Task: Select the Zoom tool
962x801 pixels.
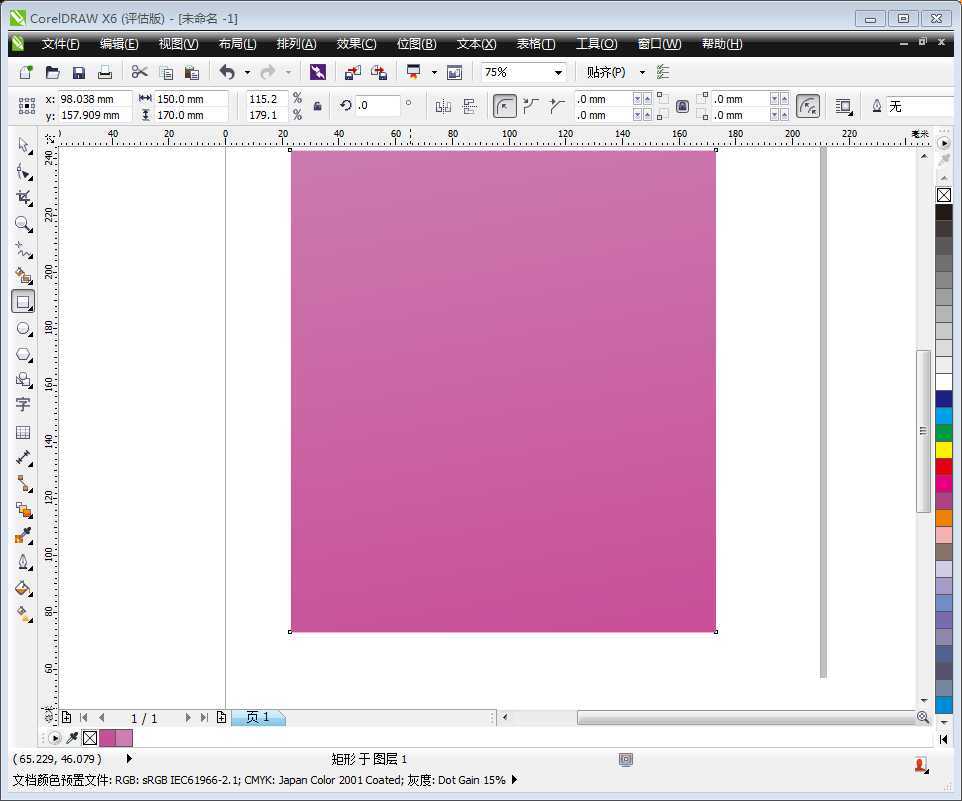Action: tap(23, 224)
